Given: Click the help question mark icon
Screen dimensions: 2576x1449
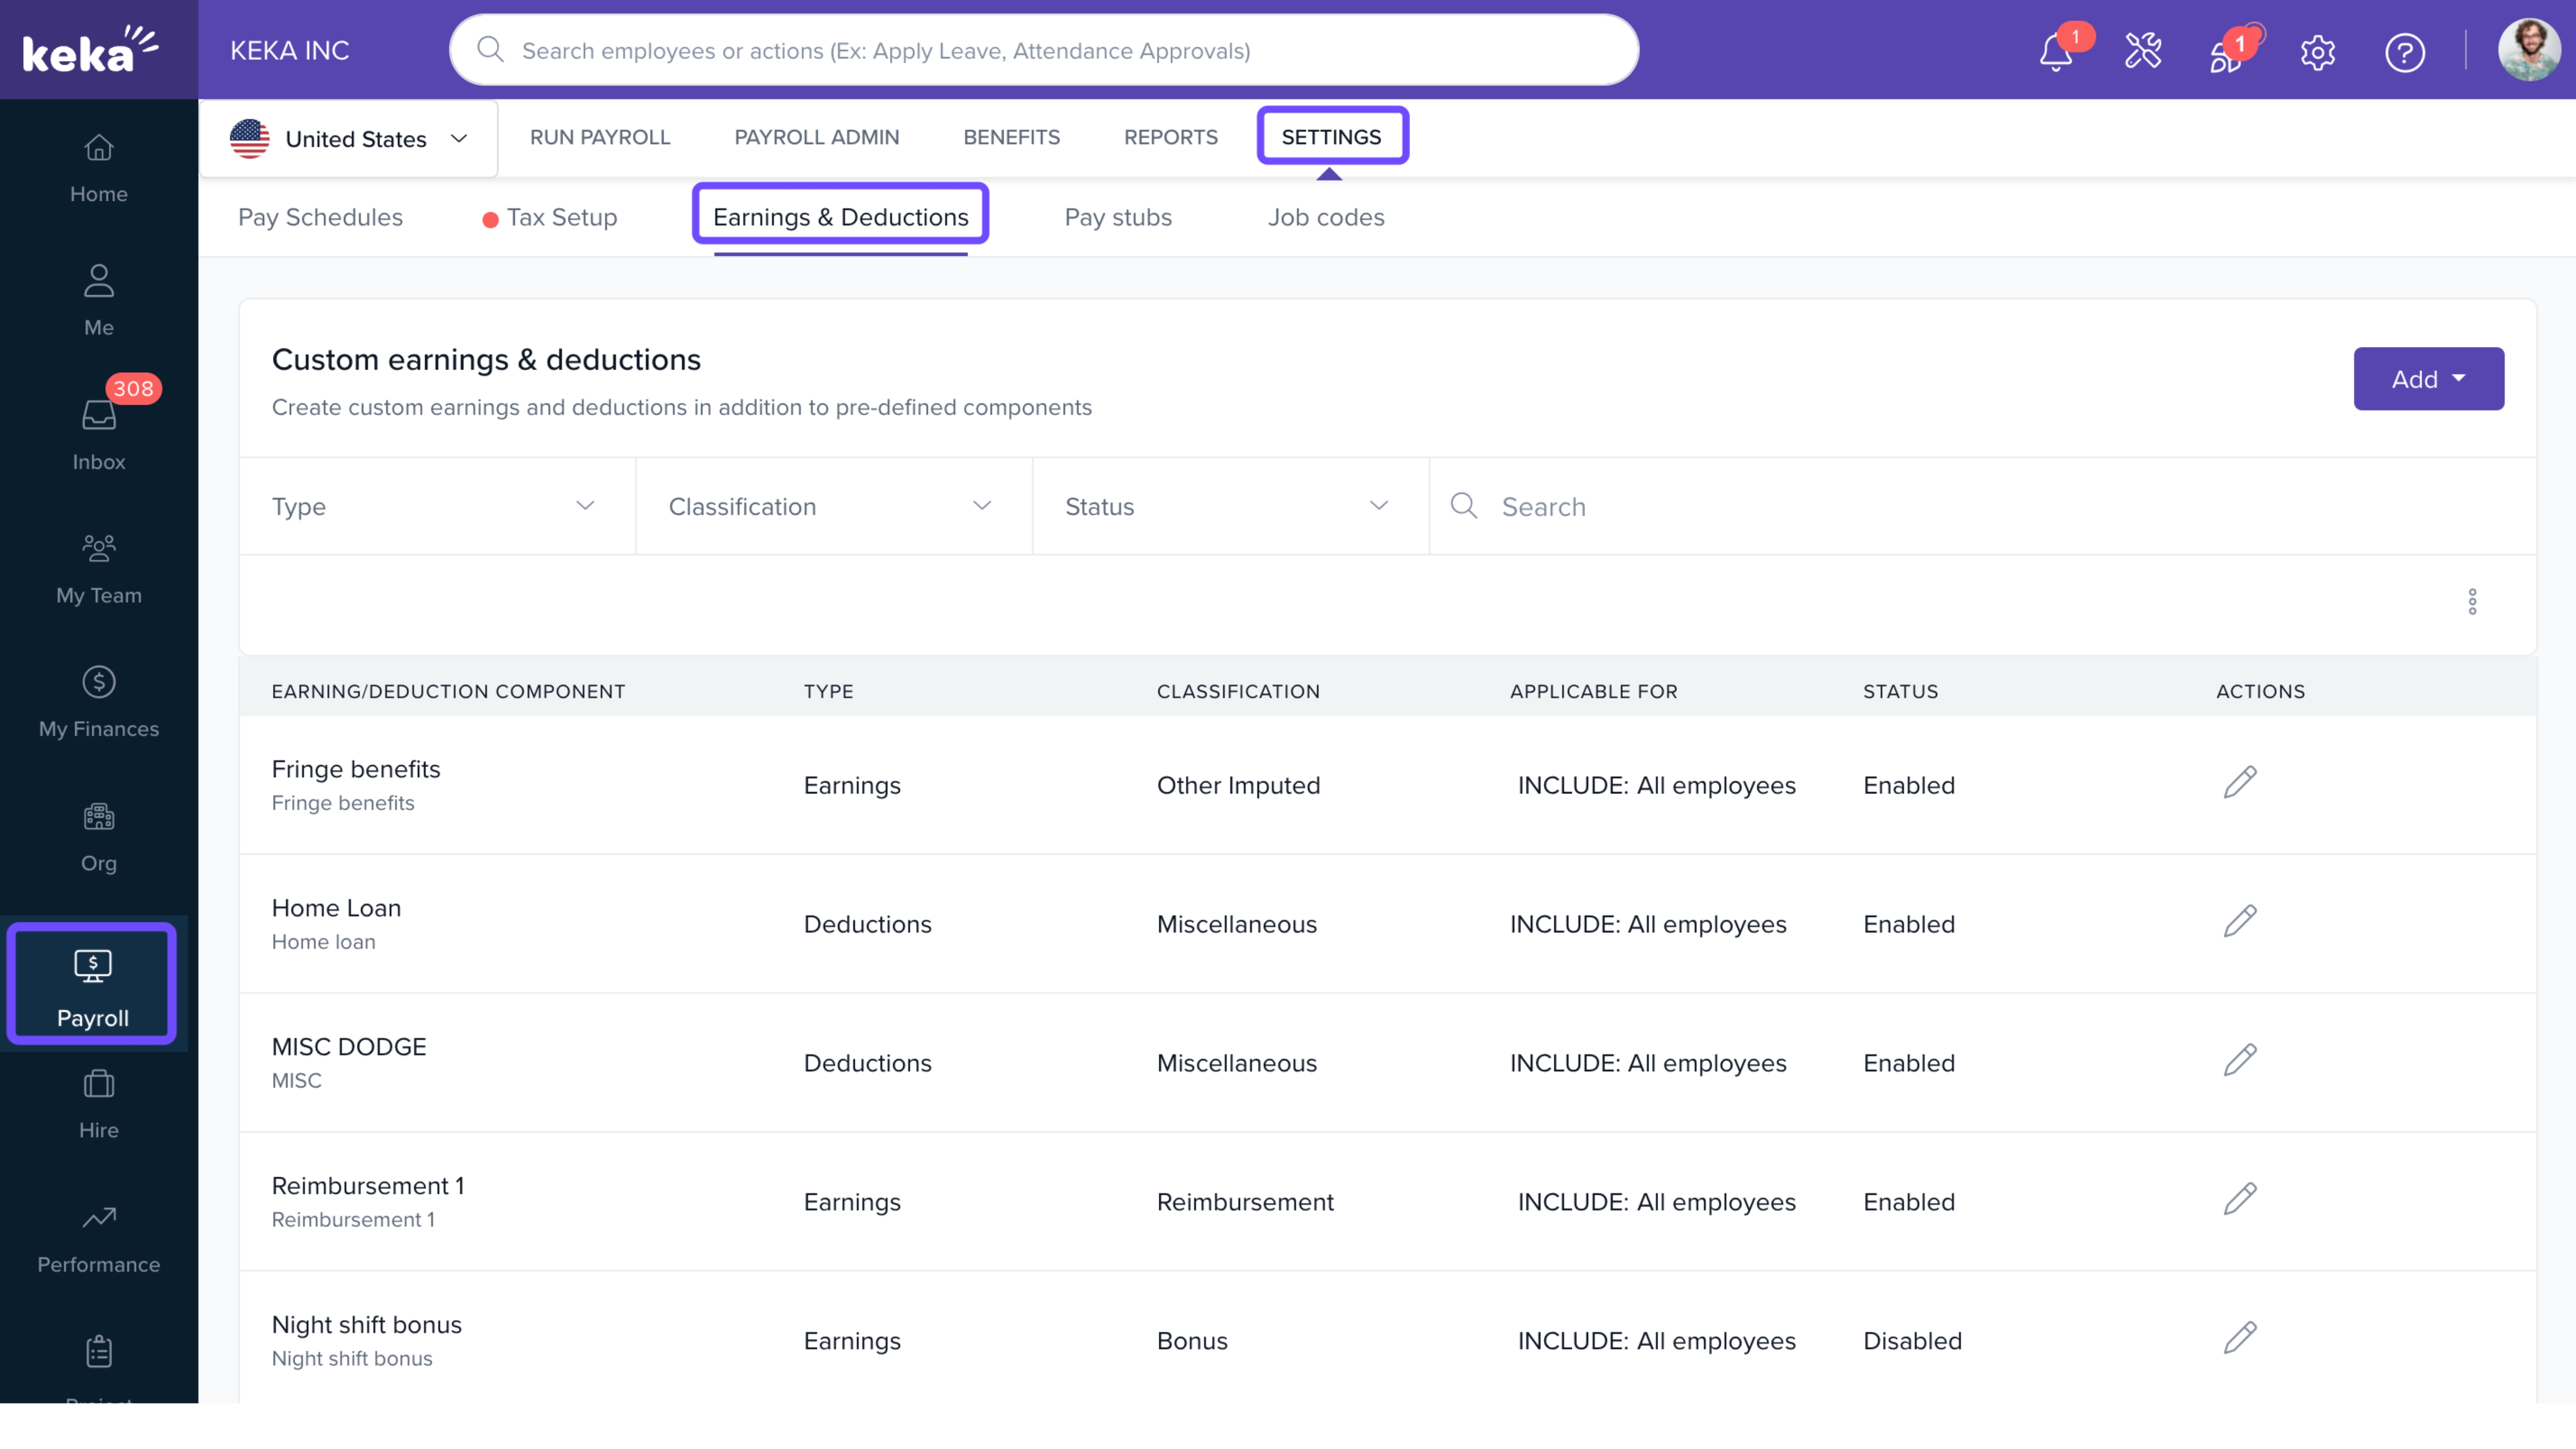Looking at the screenshot, I should (2404, 52).
